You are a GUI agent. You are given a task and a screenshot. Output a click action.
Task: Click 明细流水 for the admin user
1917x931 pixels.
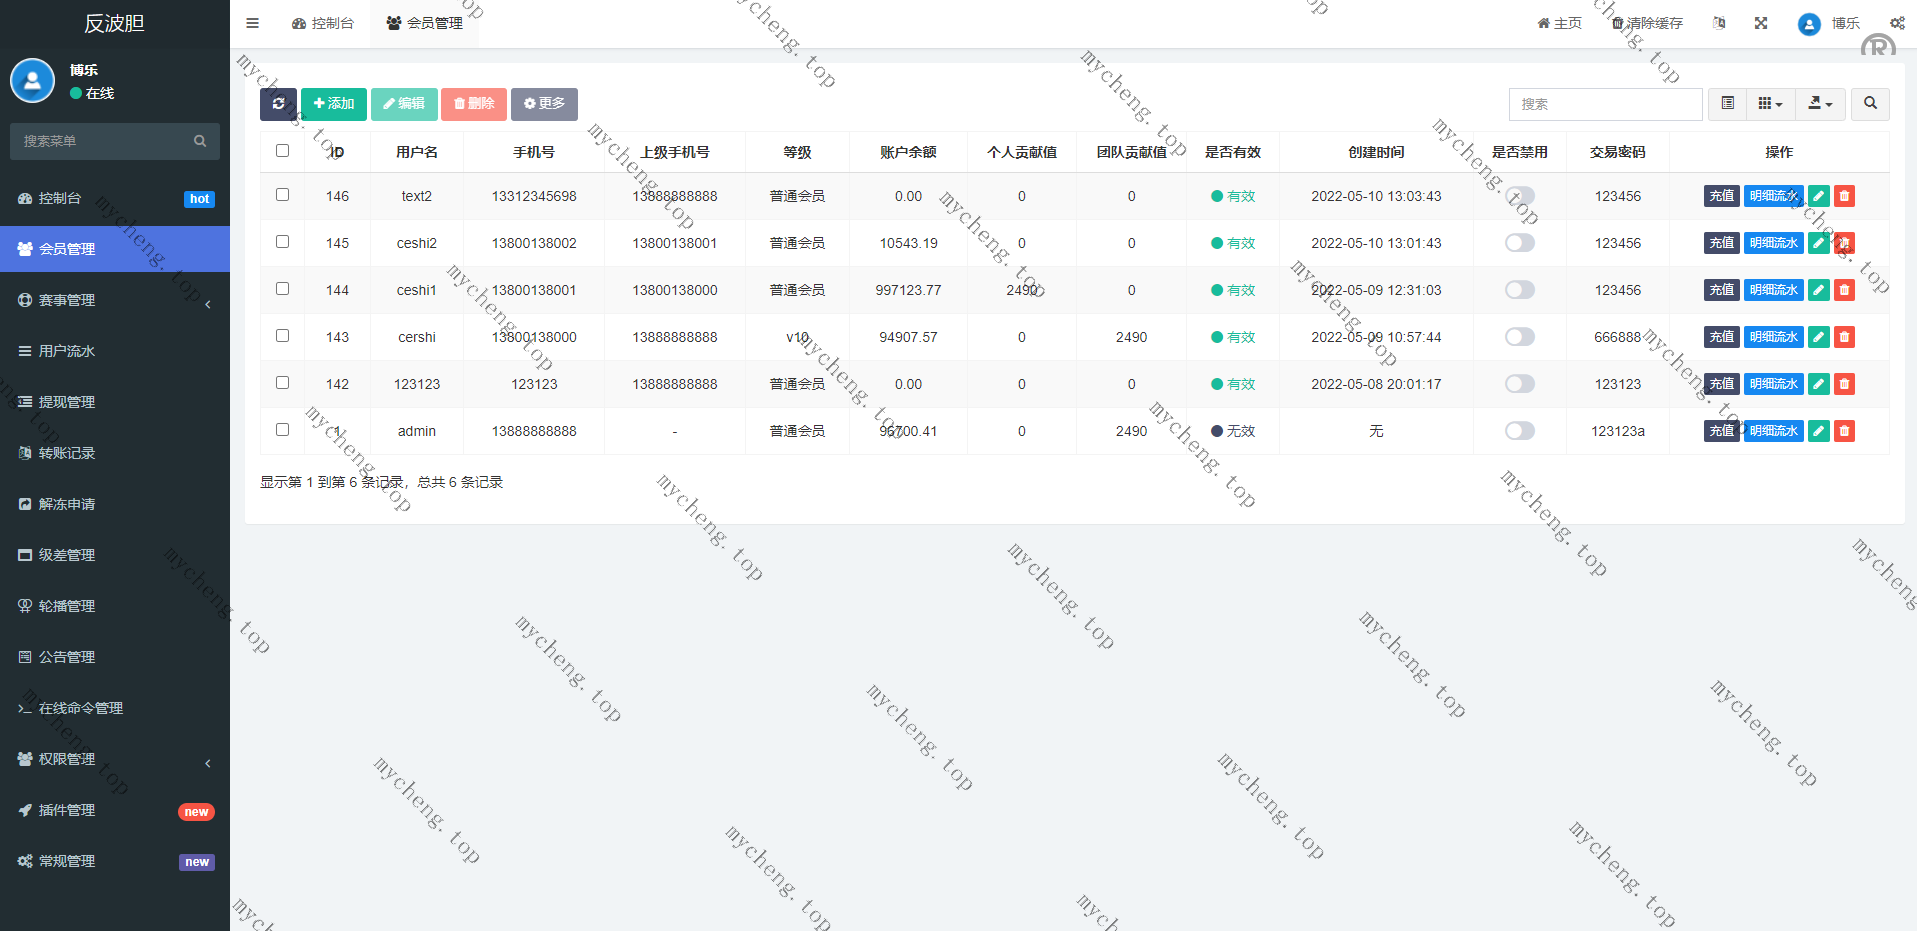pos(1773,431)
